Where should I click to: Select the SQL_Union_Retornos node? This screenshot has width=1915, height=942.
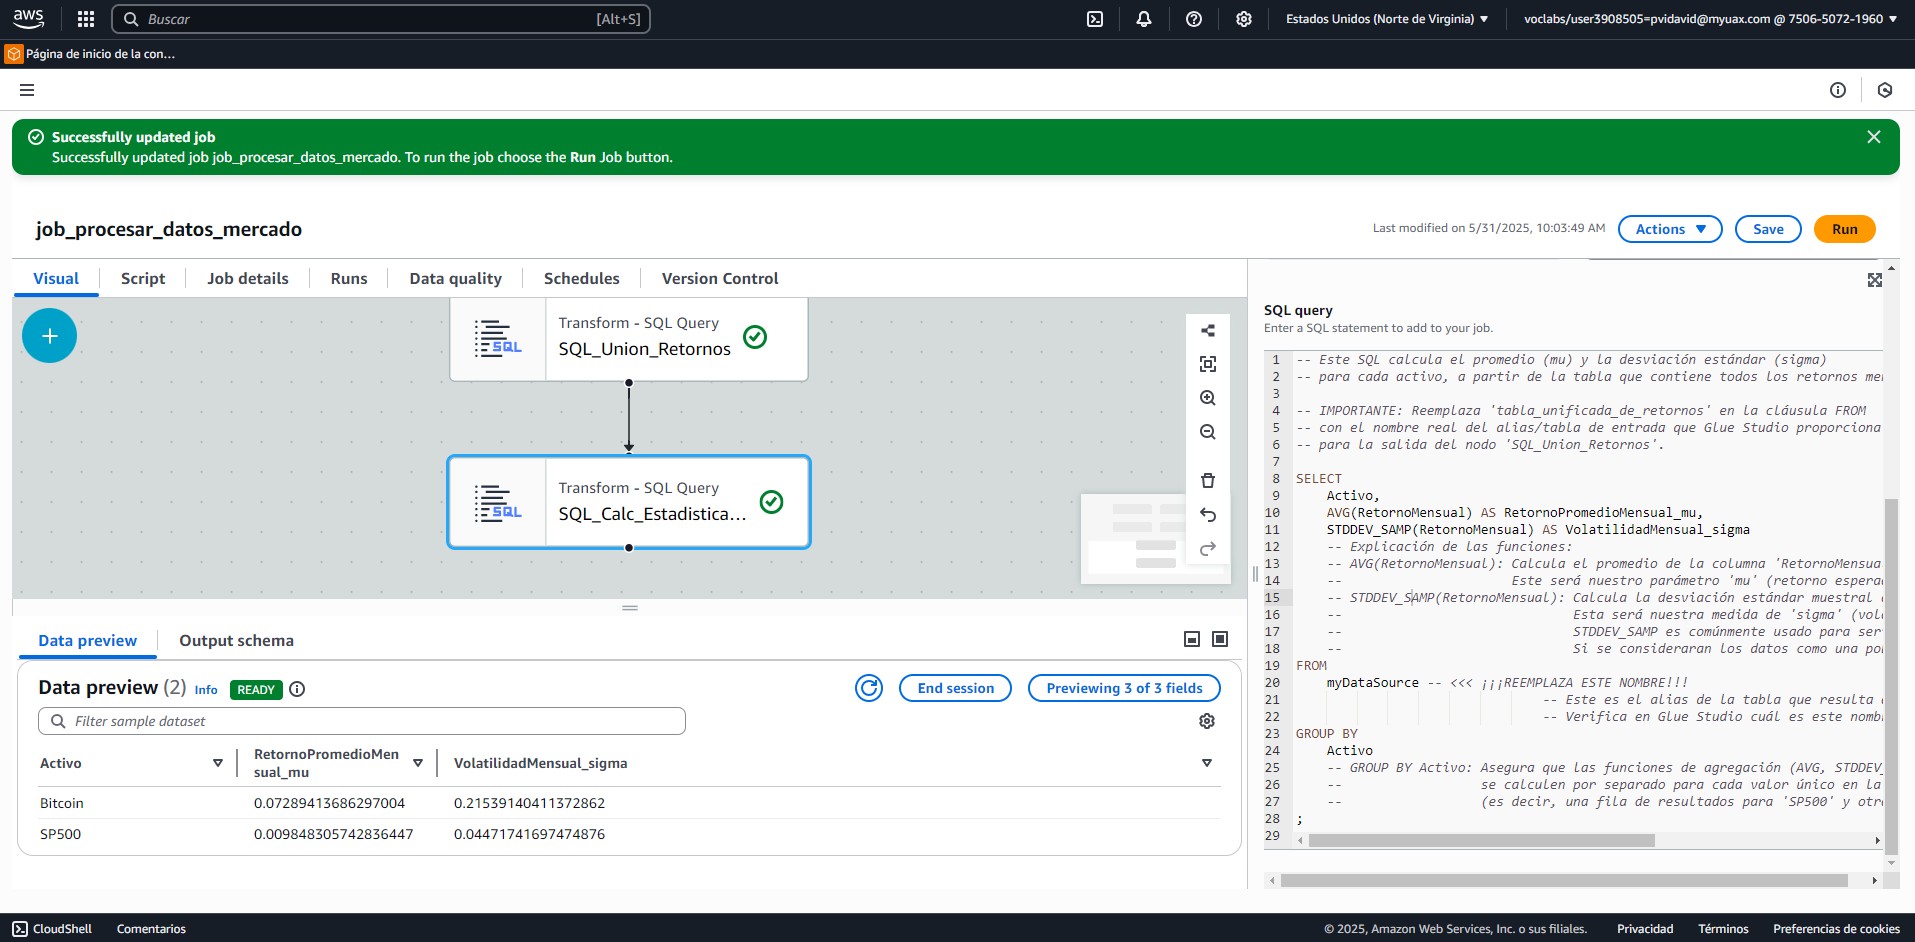tap(628, 338)
